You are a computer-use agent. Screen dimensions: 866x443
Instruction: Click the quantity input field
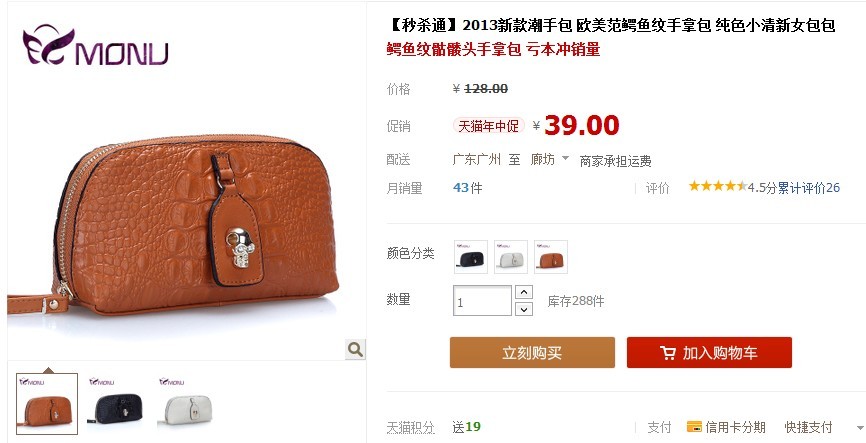[482, 300]
